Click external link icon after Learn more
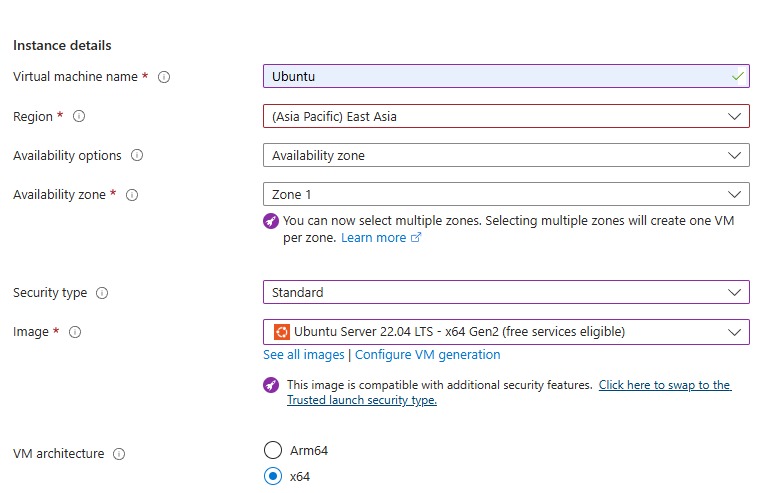This screenshot has height=493, width=771. click(x=416, y=237)
